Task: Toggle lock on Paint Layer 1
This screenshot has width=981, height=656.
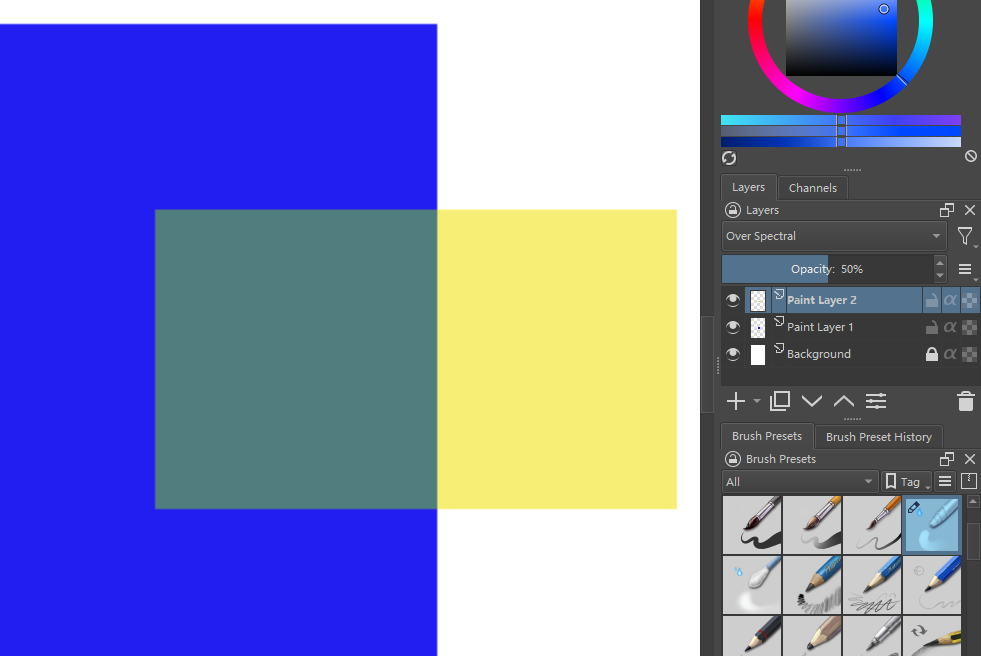Action: [931, 327]
